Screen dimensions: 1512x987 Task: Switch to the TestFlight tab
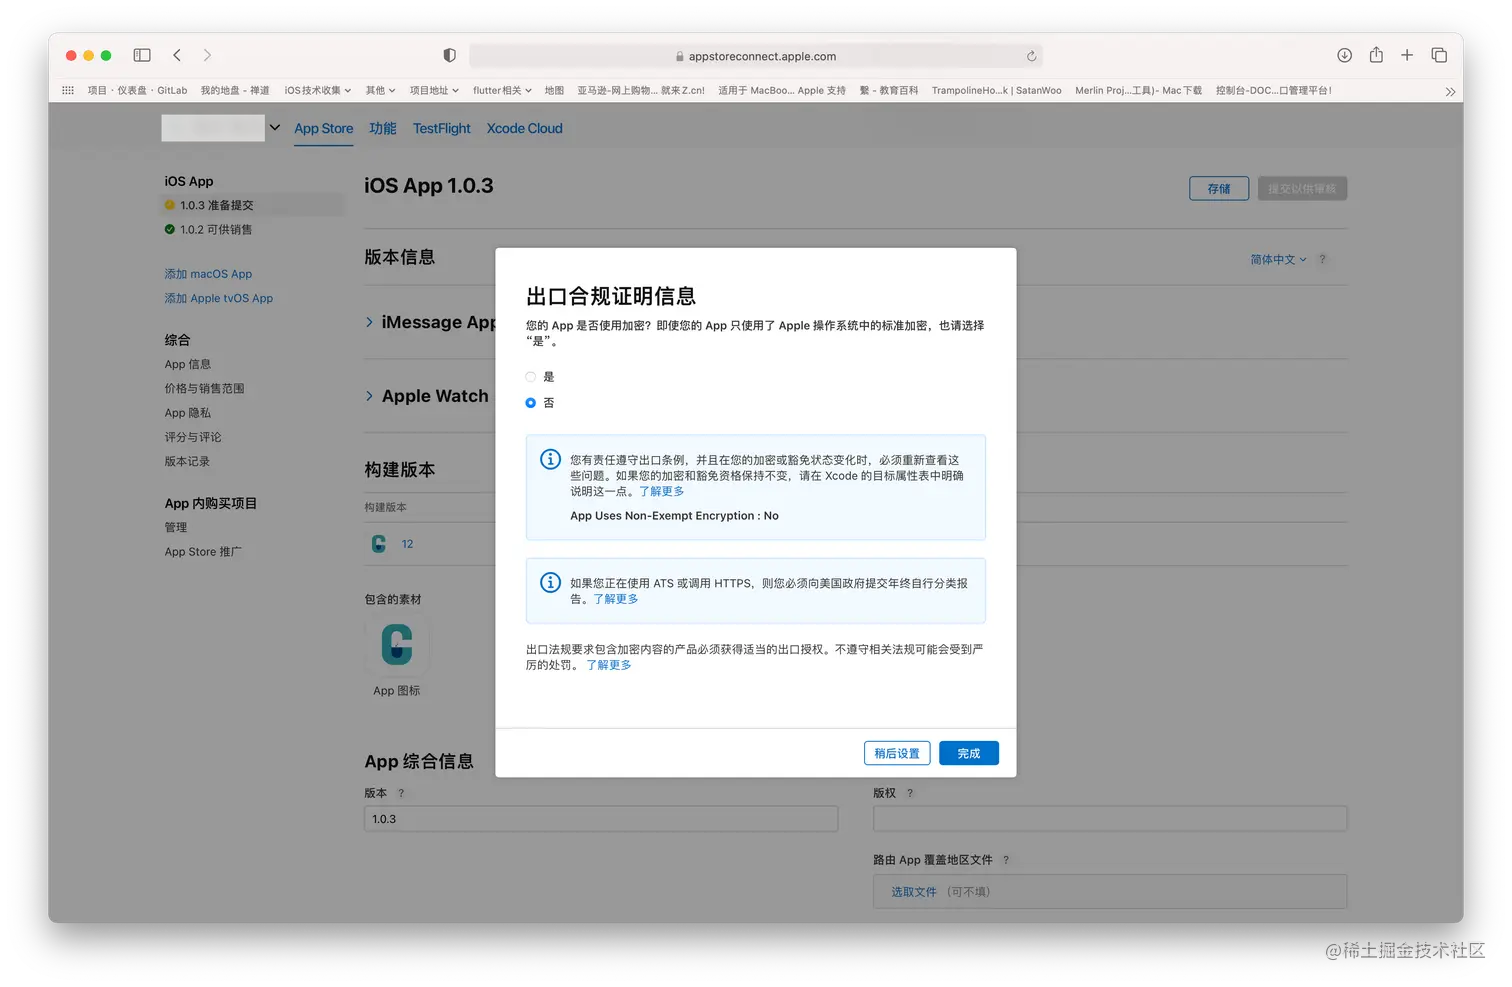pos(441,128)
